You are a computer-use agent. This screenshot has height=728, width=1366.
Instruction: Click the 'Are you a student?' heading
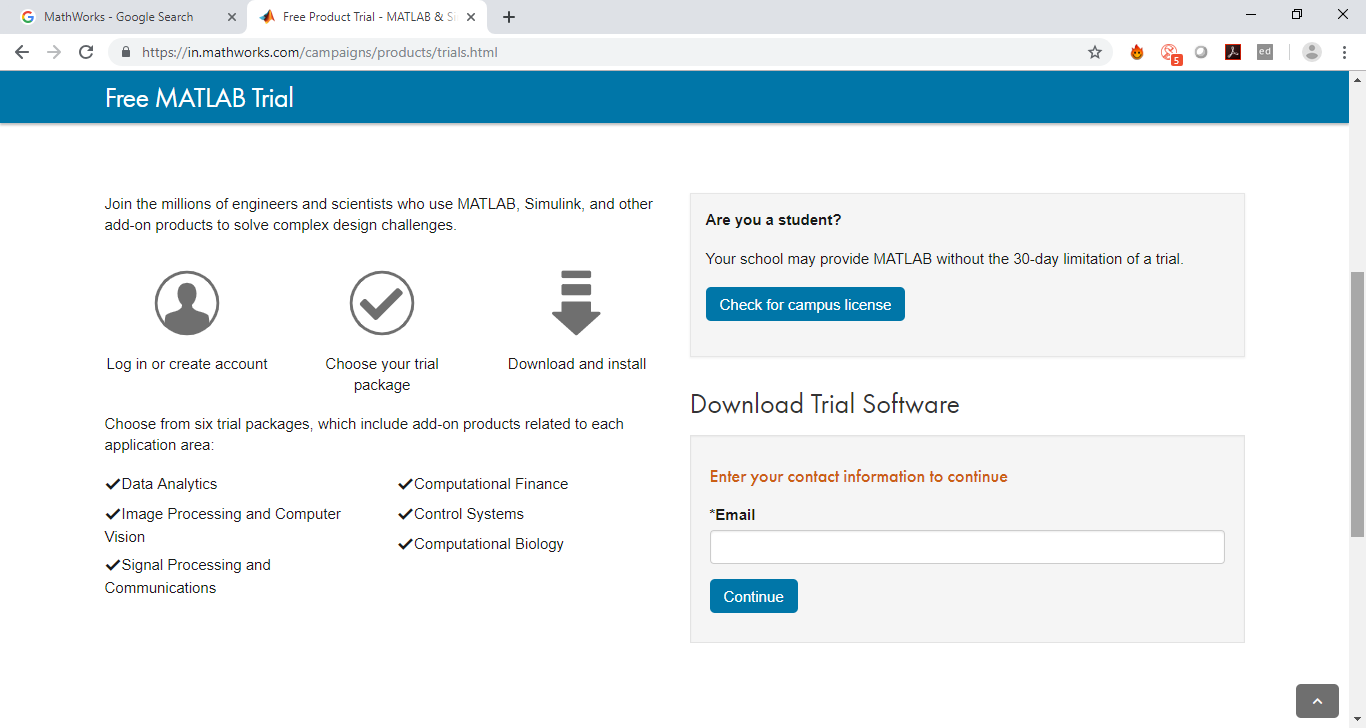774,220
